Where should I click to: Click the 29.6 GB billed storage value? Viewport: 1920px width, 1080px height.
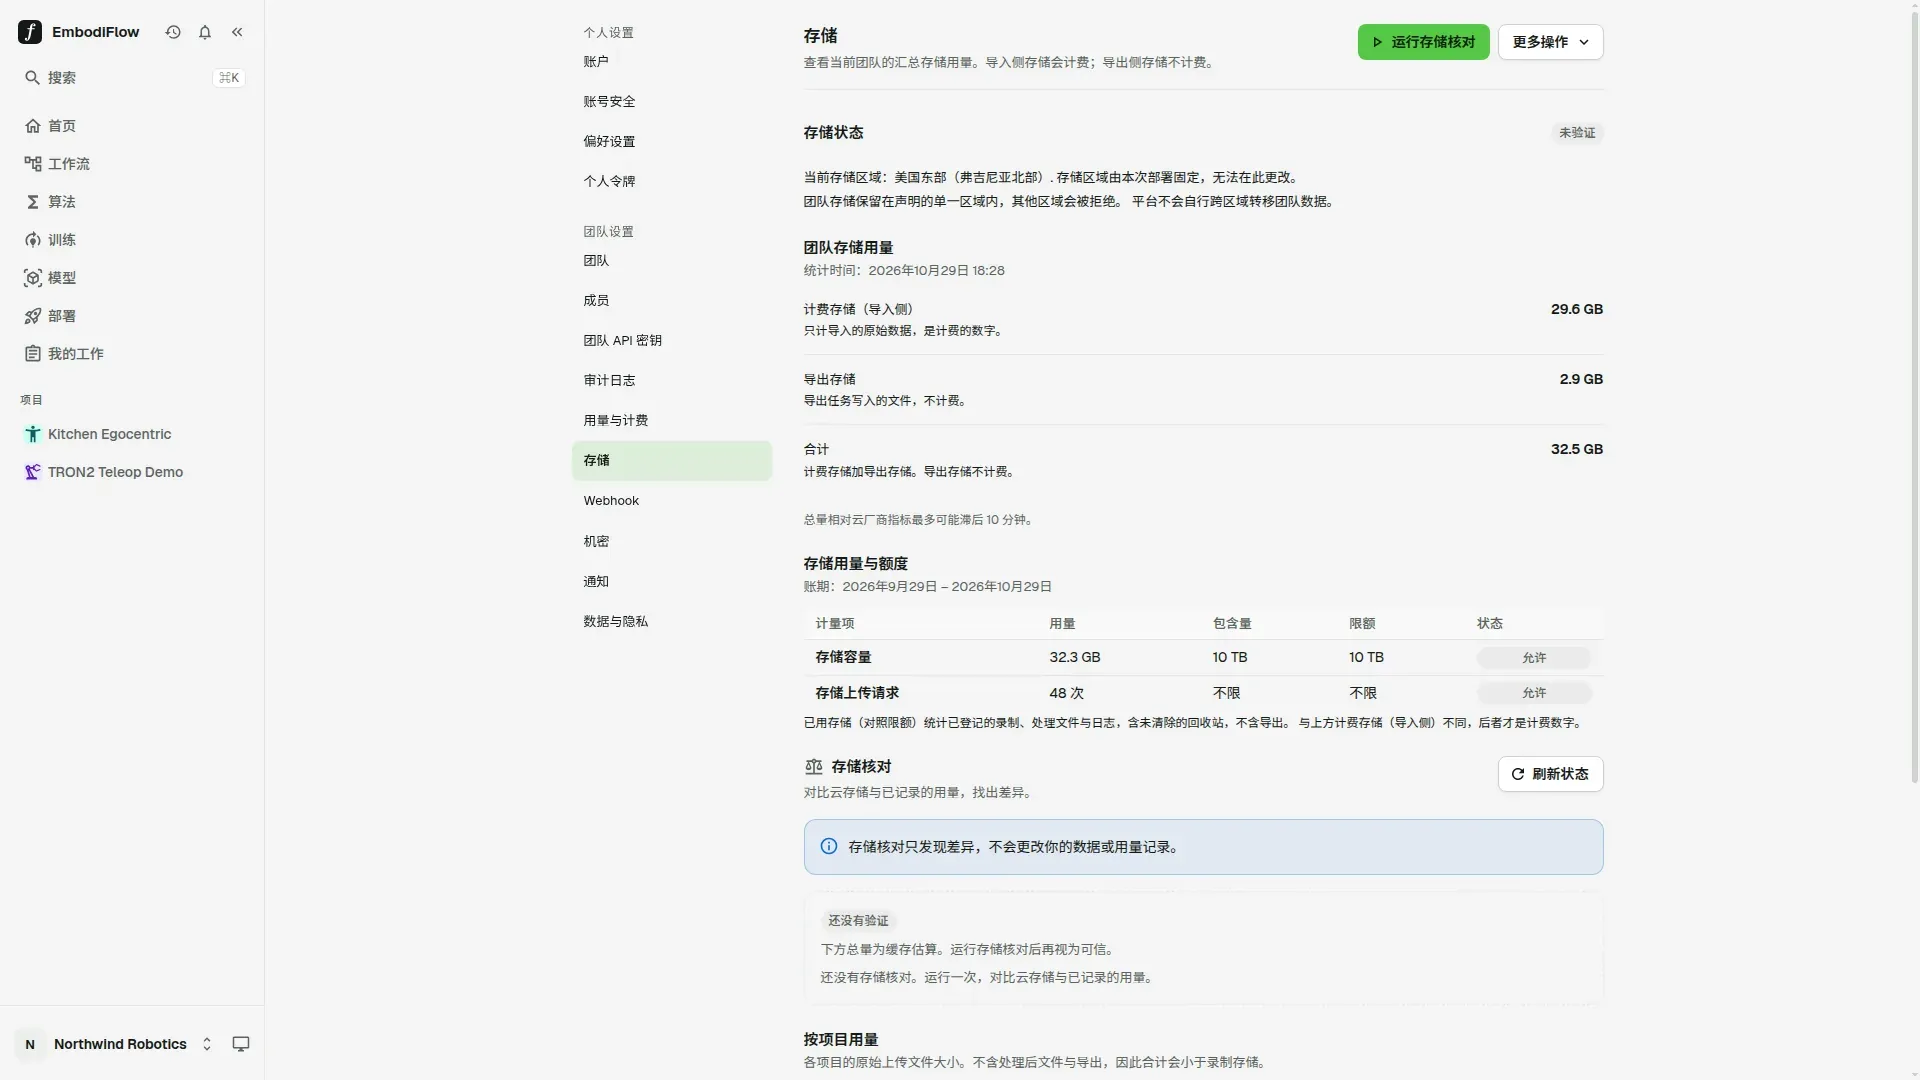pyautogui.click(x=1577, y=309)
